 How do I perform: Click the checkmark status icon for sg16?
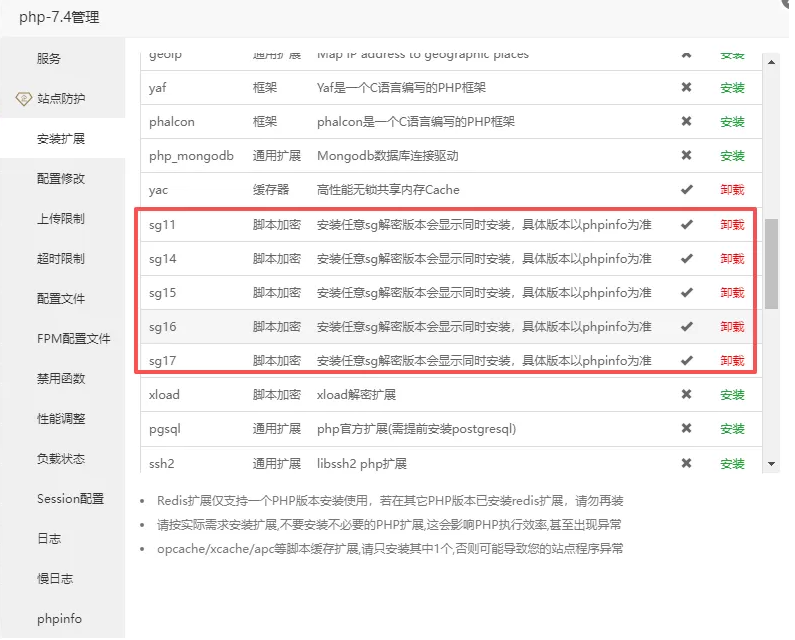(x=686, y=327)
